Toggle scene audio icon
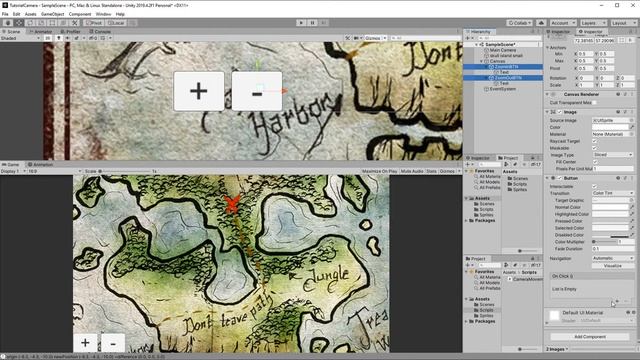This screenshot has height=360, width=640. pyautogui.click(x=67, y=38)
